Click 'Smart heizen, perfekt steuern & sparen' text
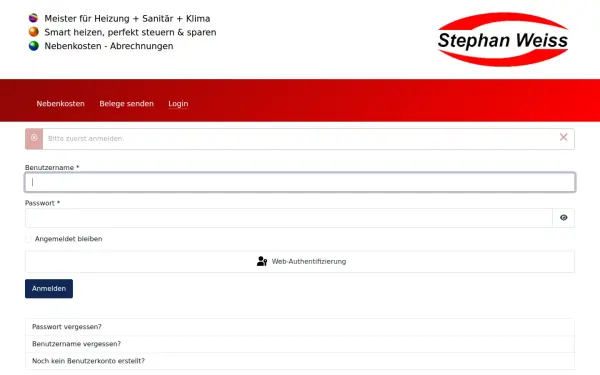Viewport: 600px width, 375px height. (x=130, y=32)
